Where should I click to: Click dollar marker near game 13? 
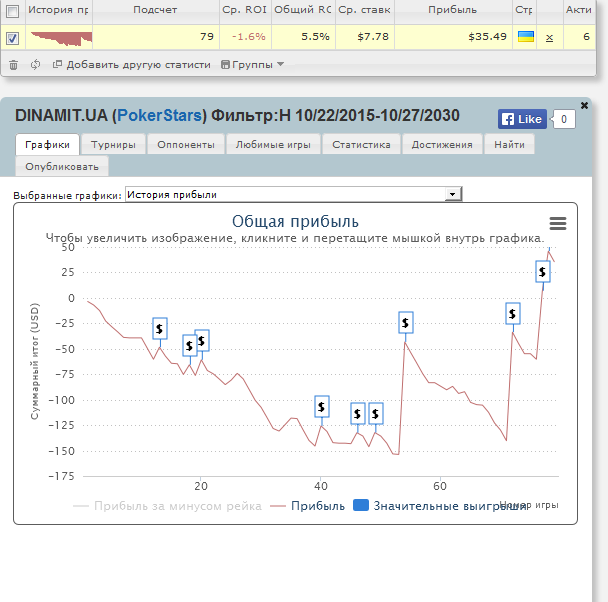[x=160, y=328]
